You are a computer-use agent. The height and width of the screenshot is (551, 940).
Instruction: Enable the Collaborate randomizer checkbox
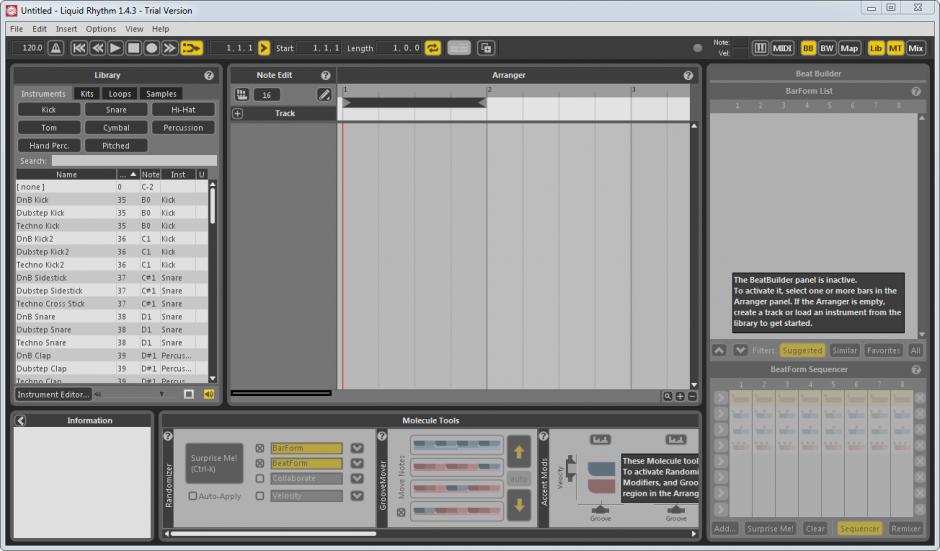pos(260,478)
